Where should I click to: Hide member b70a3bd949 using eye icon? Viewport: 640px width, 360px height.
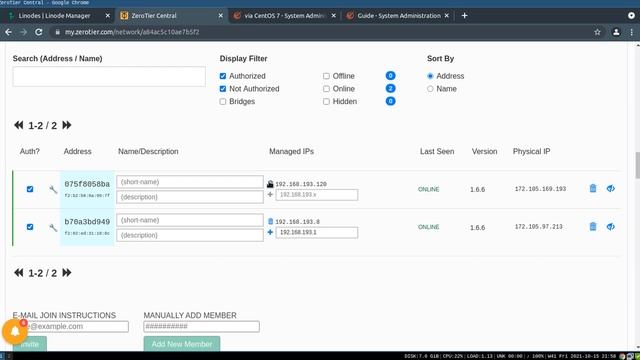pyautogui.click(x=611, y=227)
